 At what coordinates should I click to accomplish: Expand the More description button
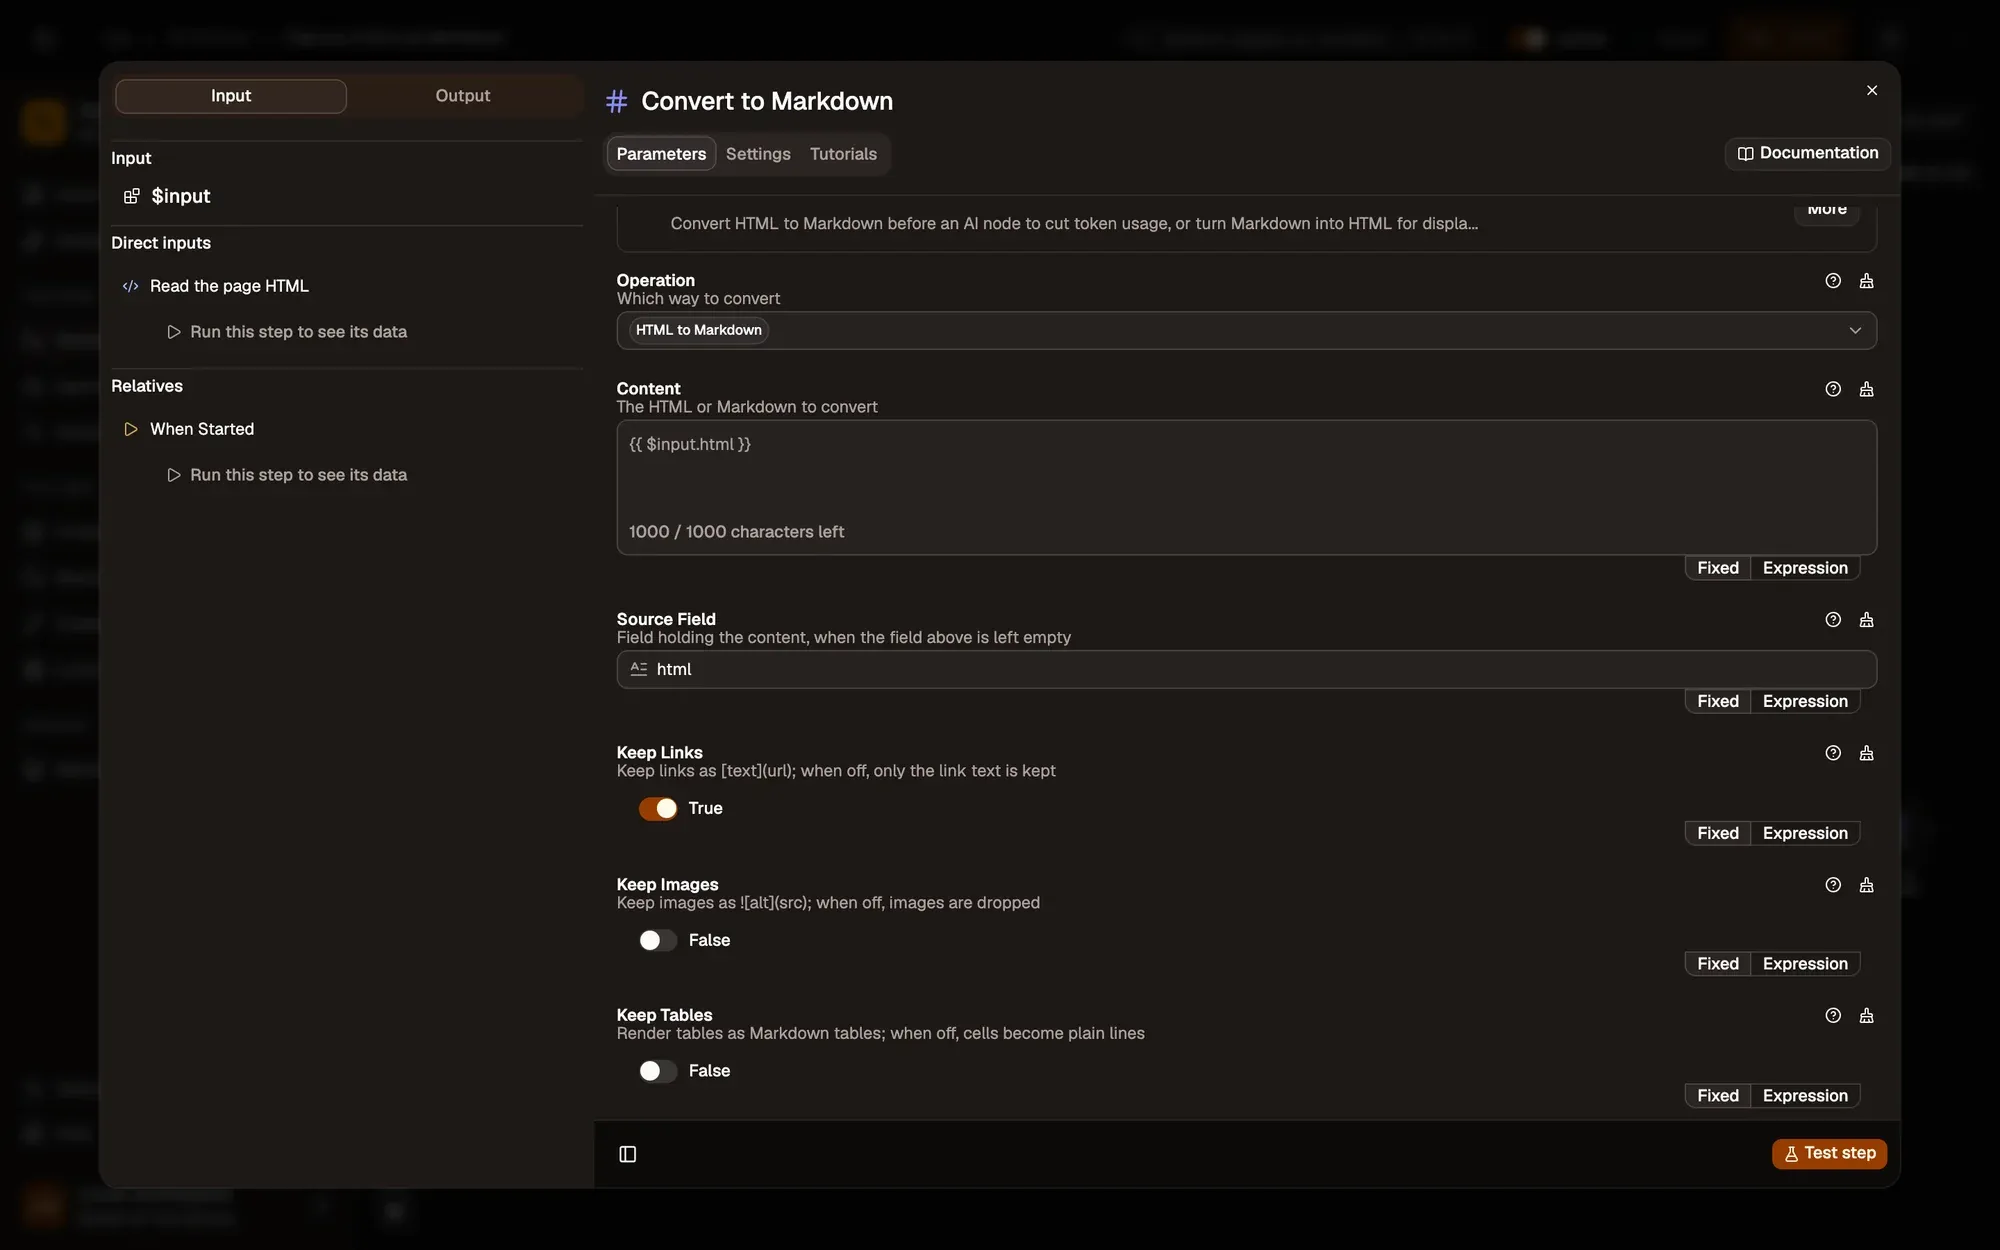coord(1826,210)
